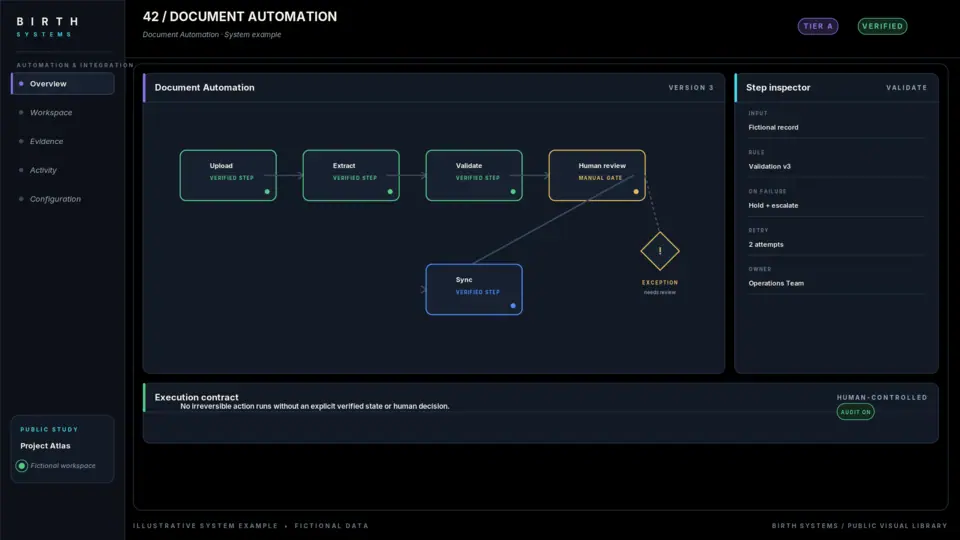960x540 pixels.
Task: Select the Upload step node
Action: (228, 175)
